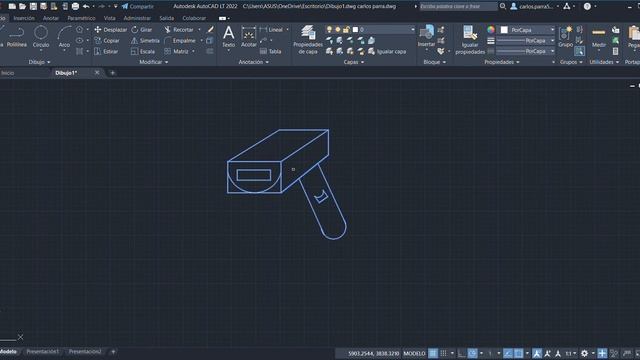Open the Anotar ribbon tab
640x360 pixels.
point(51,18)
